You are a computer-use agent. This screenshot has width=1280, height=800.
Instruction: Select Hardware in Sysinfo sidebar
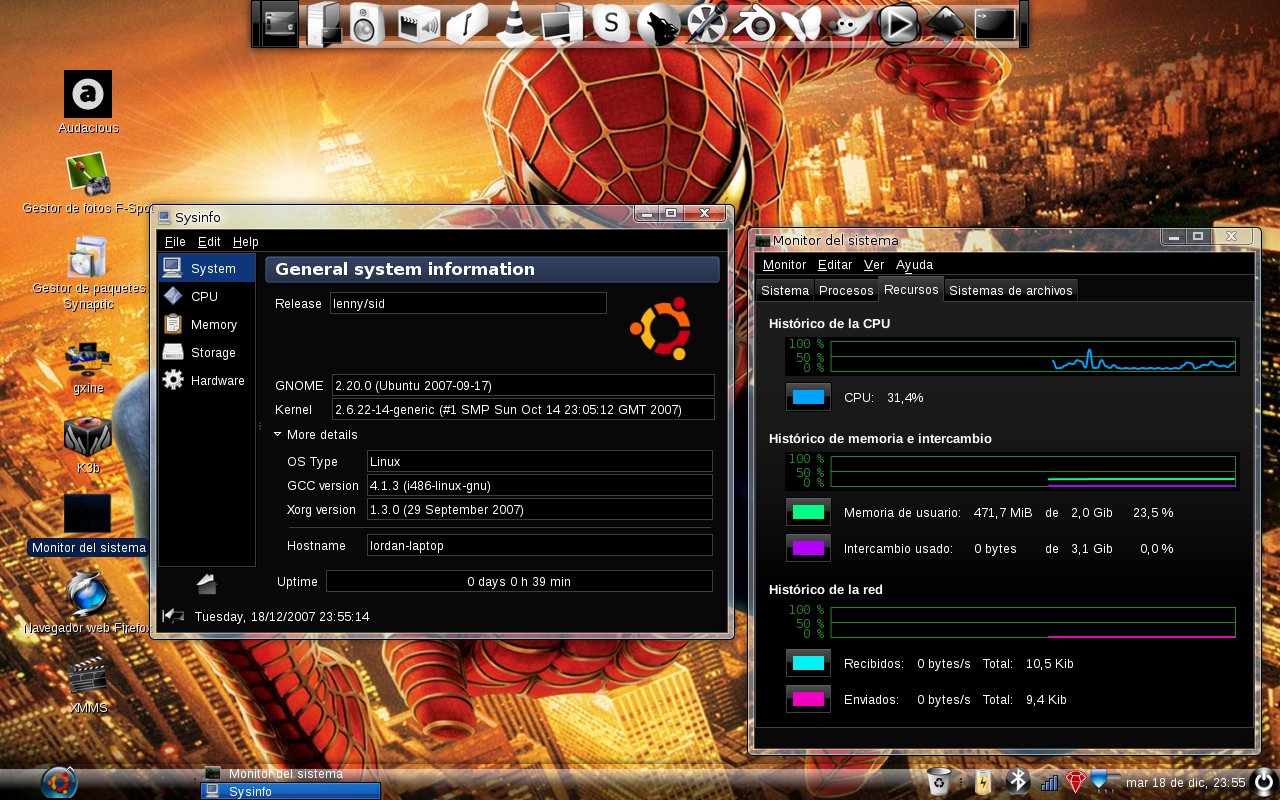click(206, 380)
